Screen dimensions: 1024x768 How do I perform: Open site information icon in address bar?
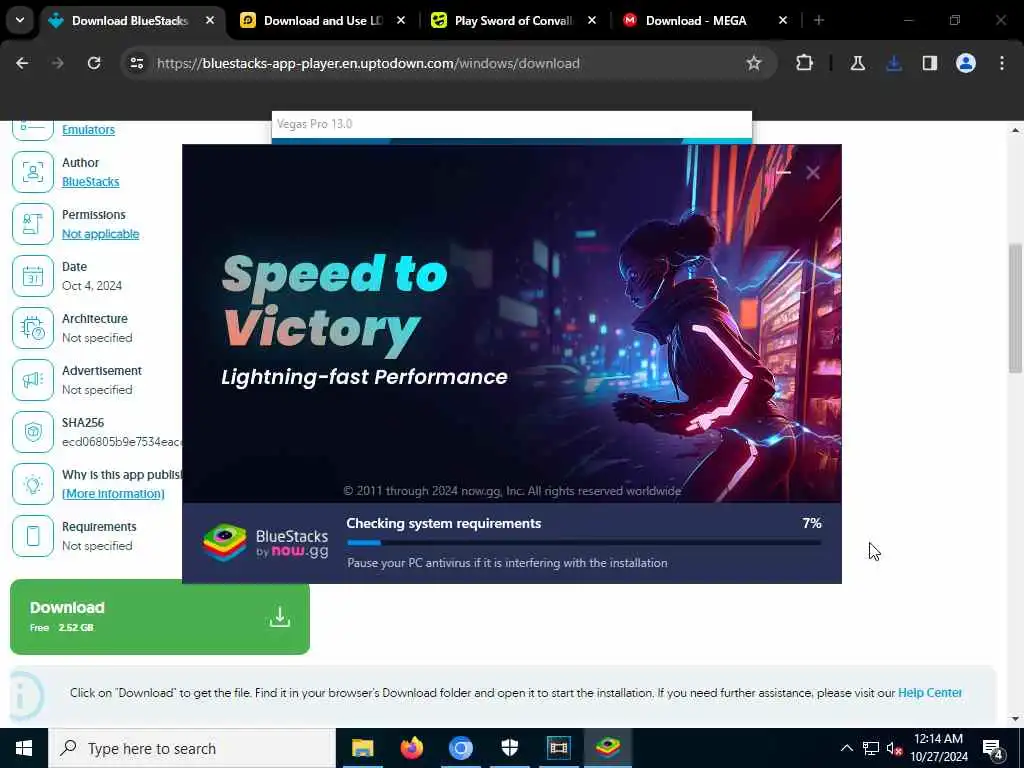(x=136, y=63)
